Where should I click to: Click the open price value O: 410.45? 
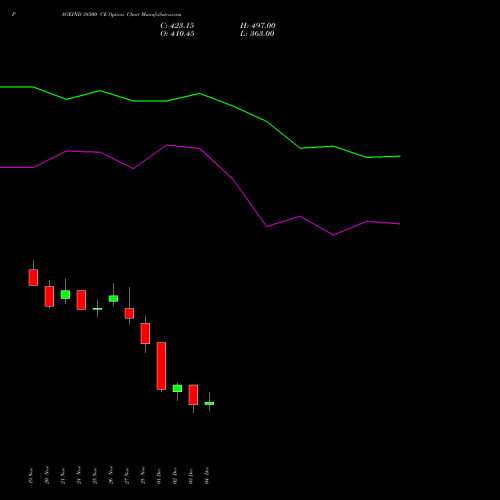[x=177, y=34]
